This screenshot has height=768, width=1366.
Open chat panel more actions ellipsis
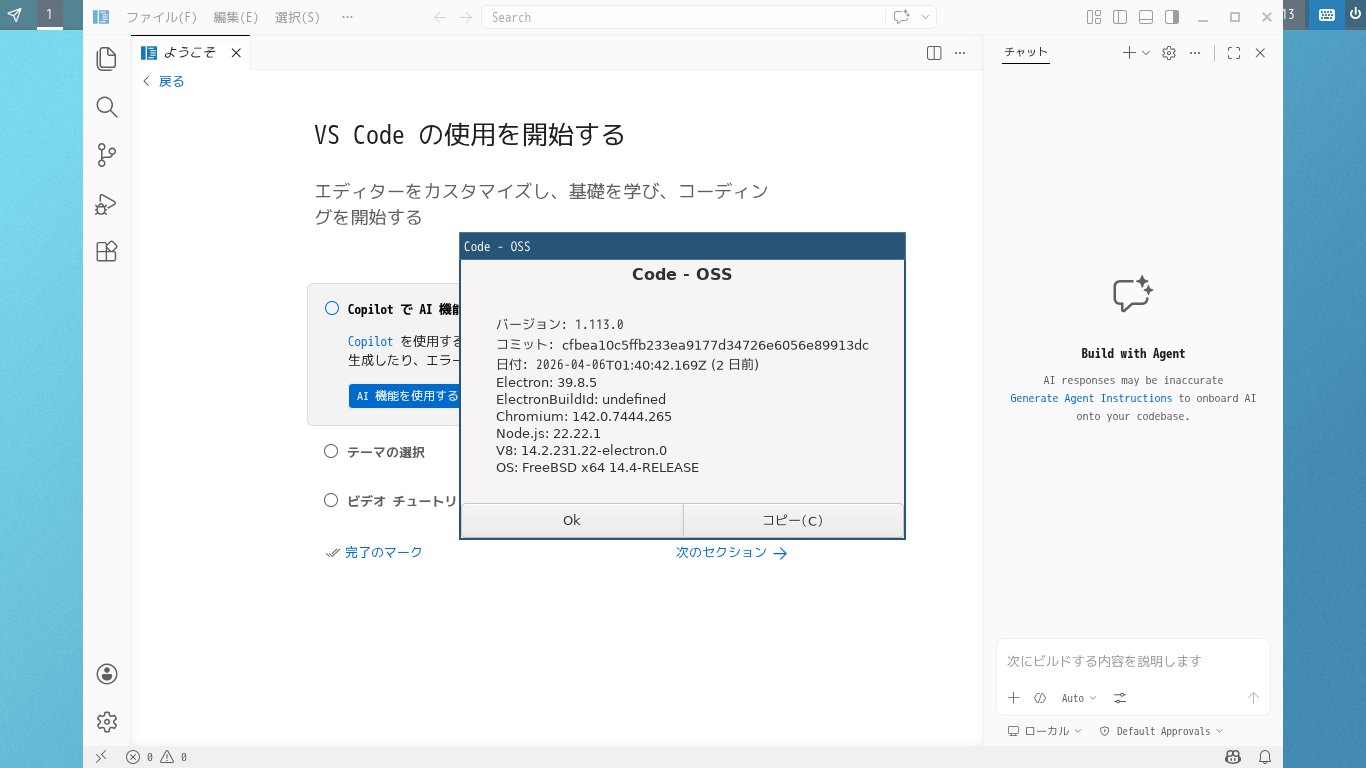coord(1195,53)
